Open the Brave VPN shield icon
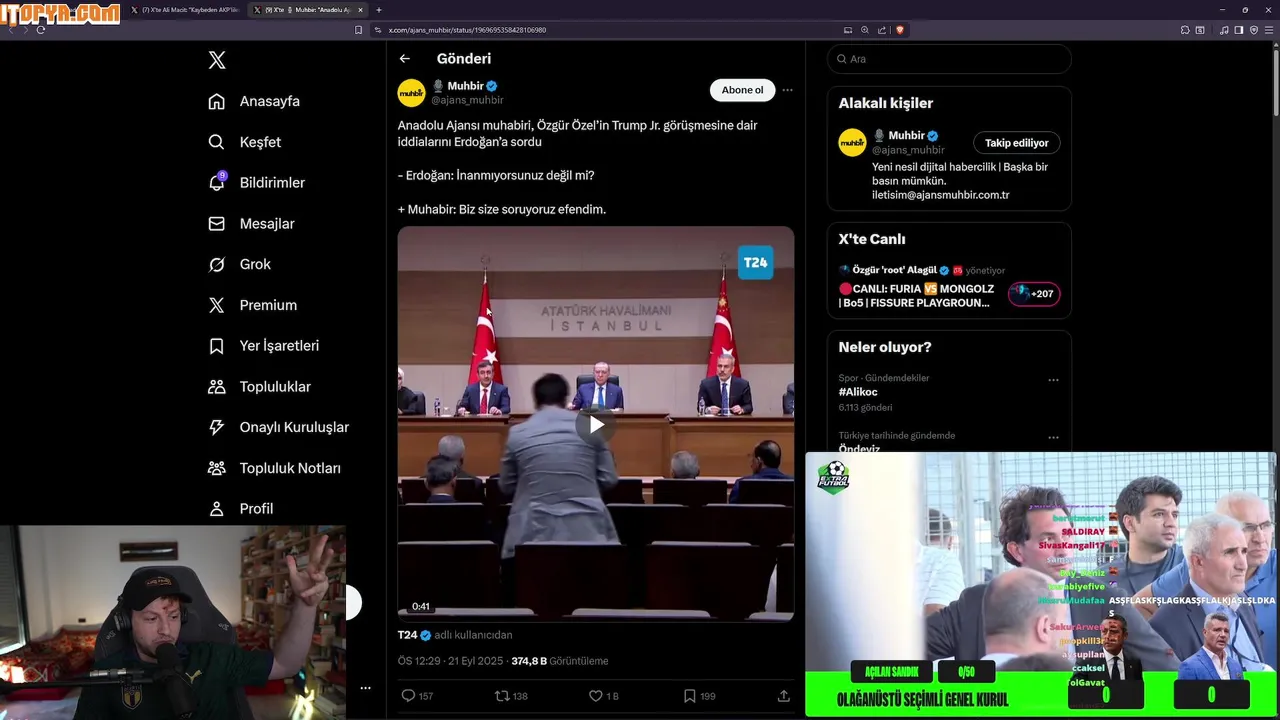The height and width of the screenshot is (720, 1280). coord(1253,30)
